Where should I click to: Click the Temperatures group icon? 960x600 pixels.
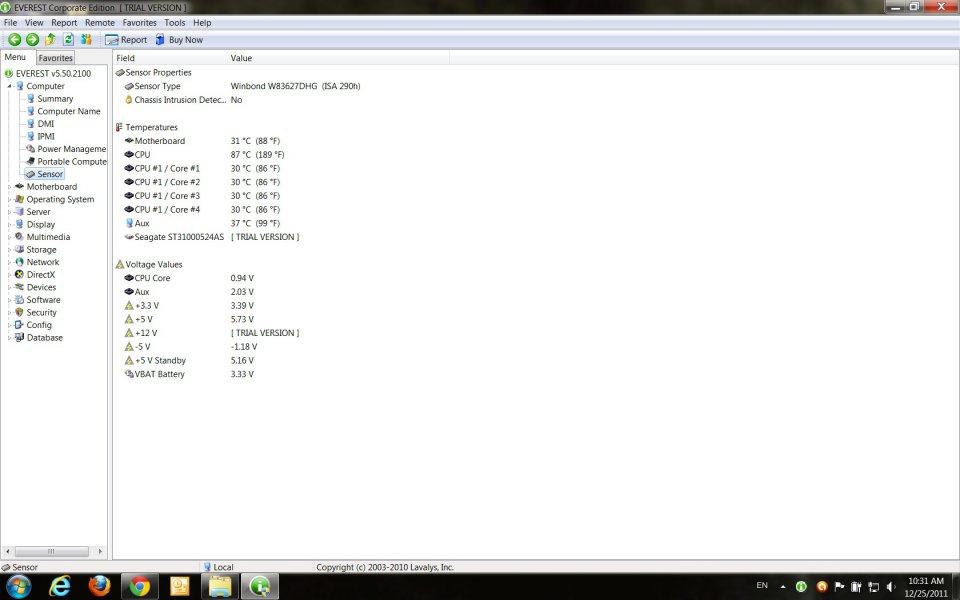click(119, 127)
